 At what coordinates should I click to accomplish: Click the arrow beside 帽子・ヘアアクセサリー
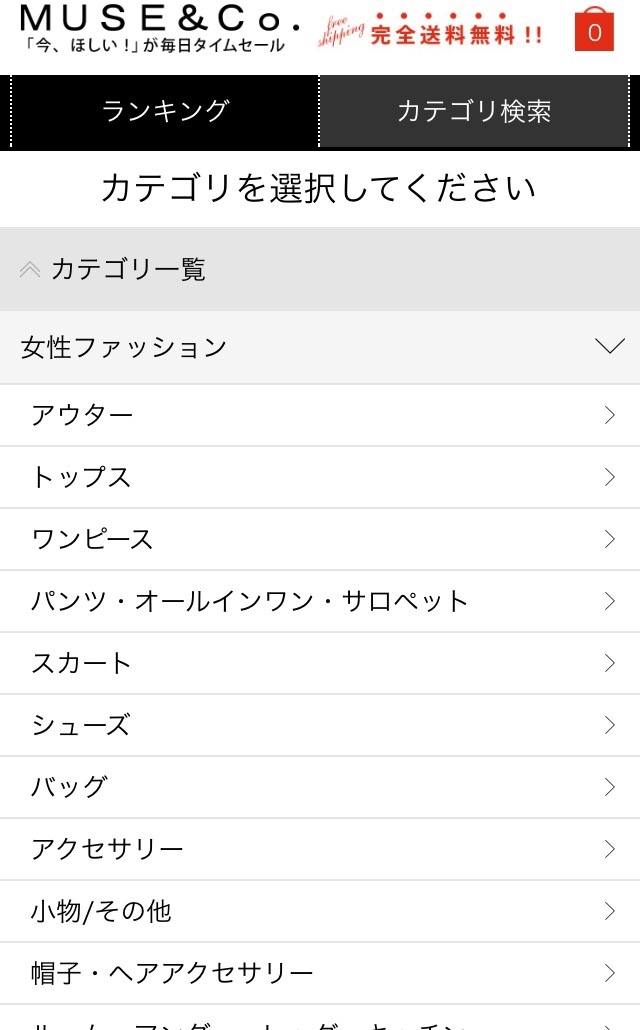pyautogui.click(x=609, y=973)
